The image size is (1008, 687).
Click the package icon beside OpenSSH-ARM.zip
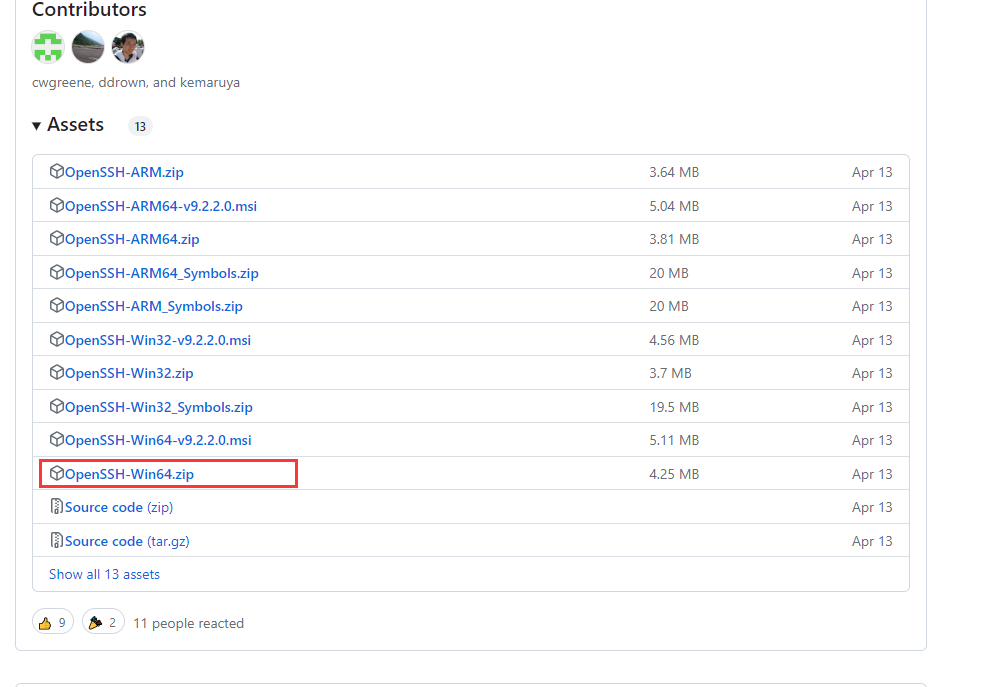point(57,171)
